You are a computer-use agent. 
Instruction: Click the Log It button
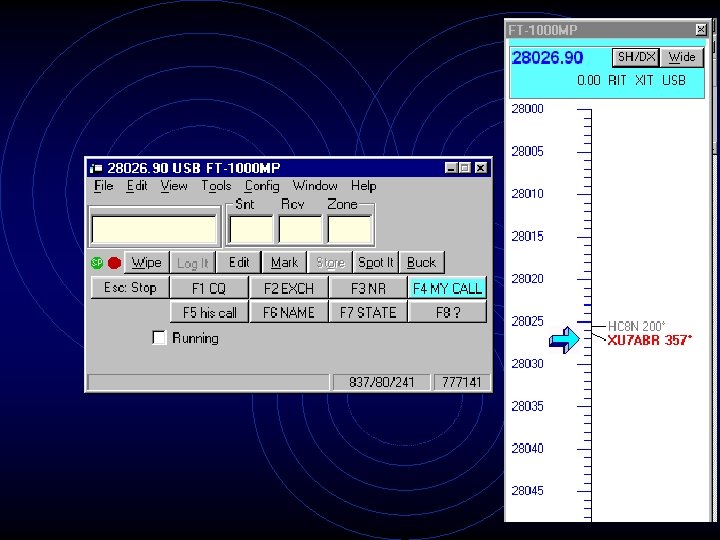pos(192,263)
